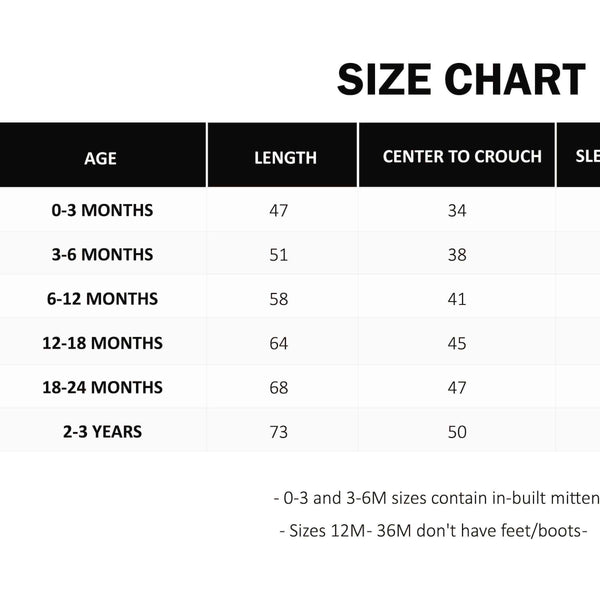Select the 18-24 MONTHS row label

(x=102, y=387)
